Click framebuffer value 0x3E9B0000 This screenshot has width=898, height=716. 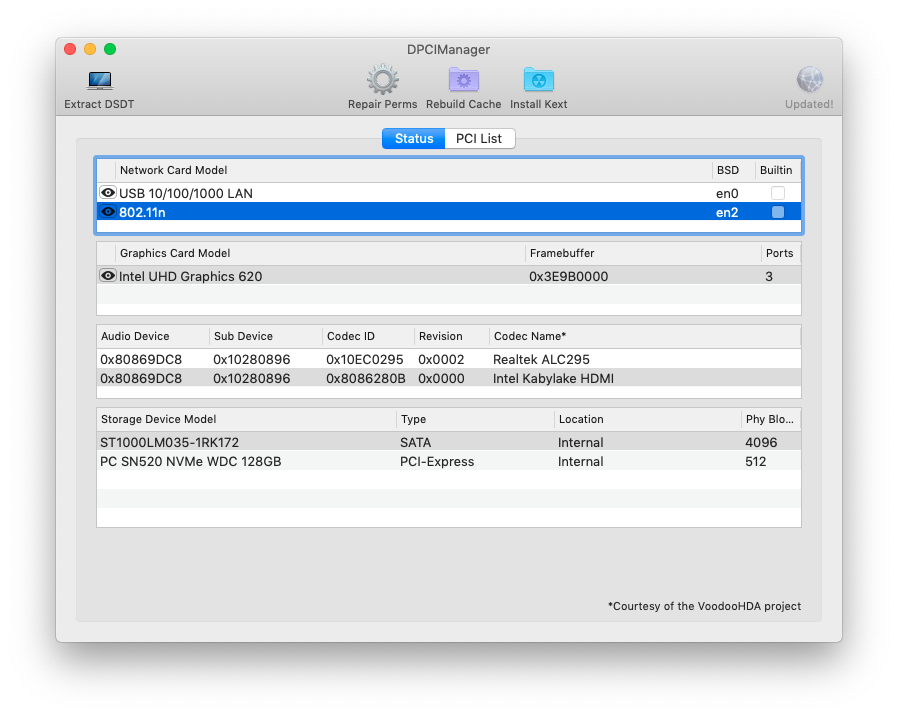pos(568,277)
